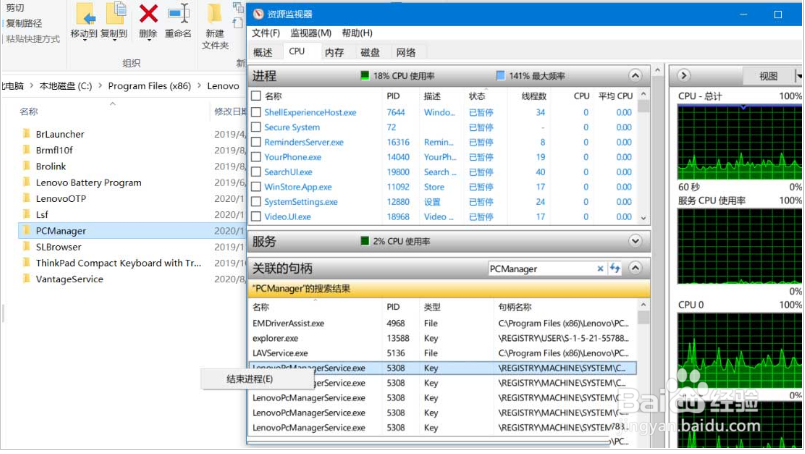
Task: Check the Secure System process box
Action: coord(256,127)
